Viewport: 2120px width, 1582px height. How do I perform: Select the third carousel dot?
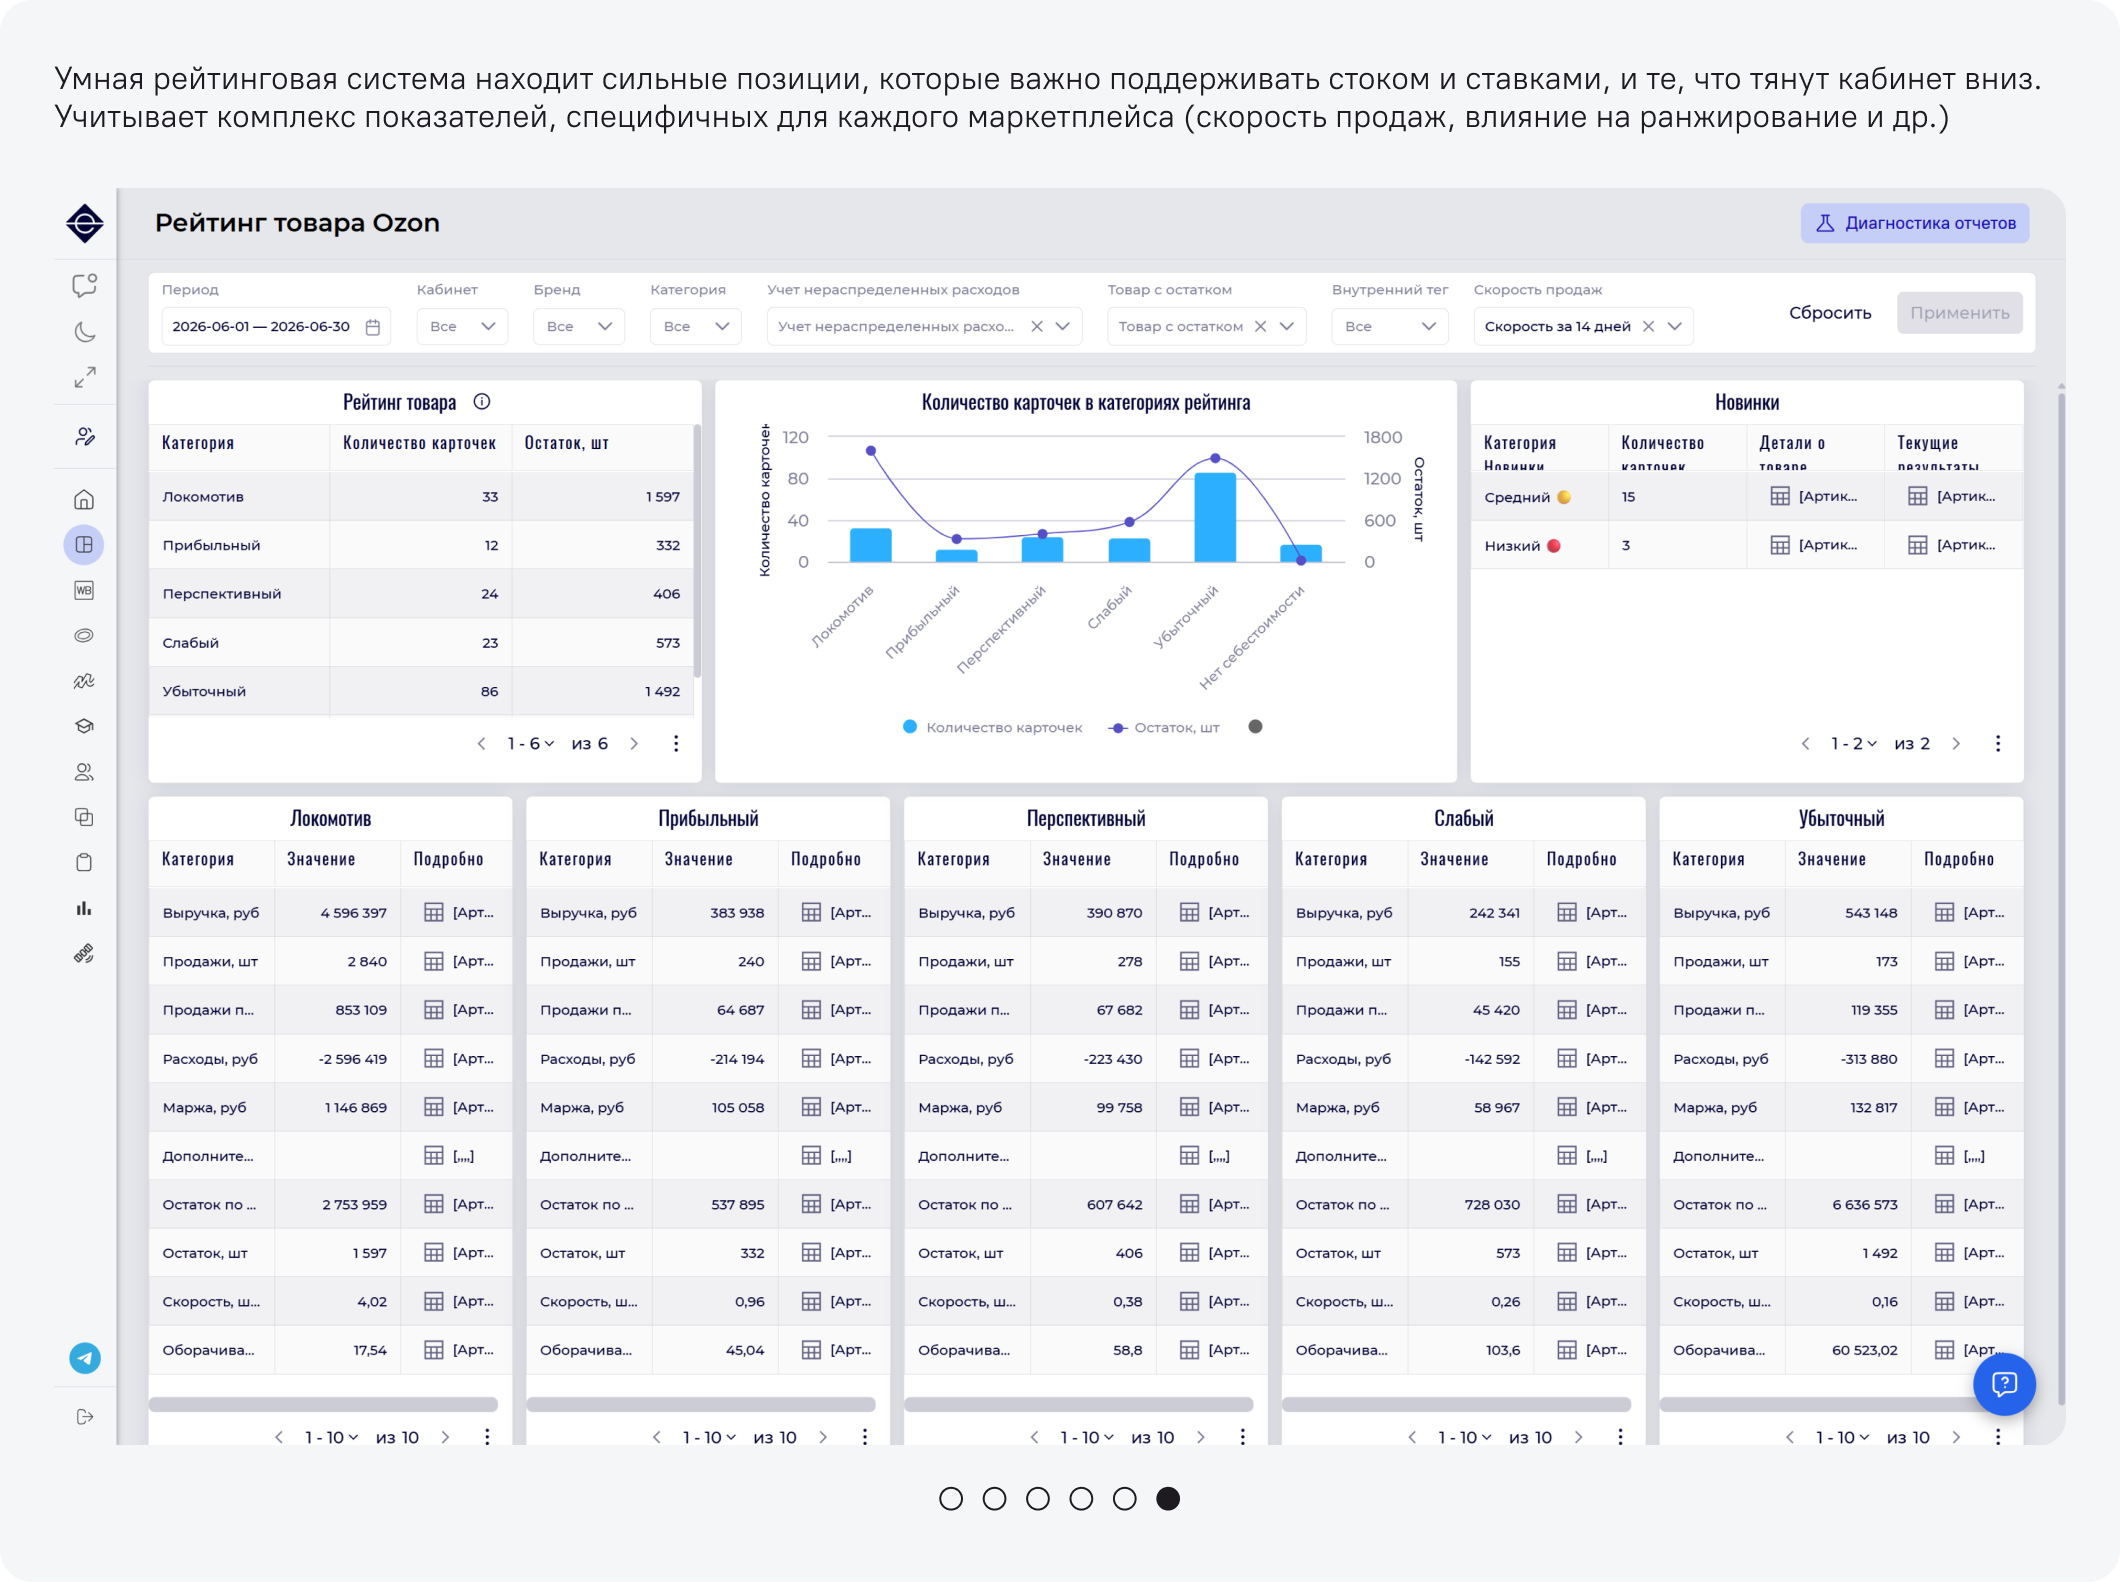[1038, 1498]
